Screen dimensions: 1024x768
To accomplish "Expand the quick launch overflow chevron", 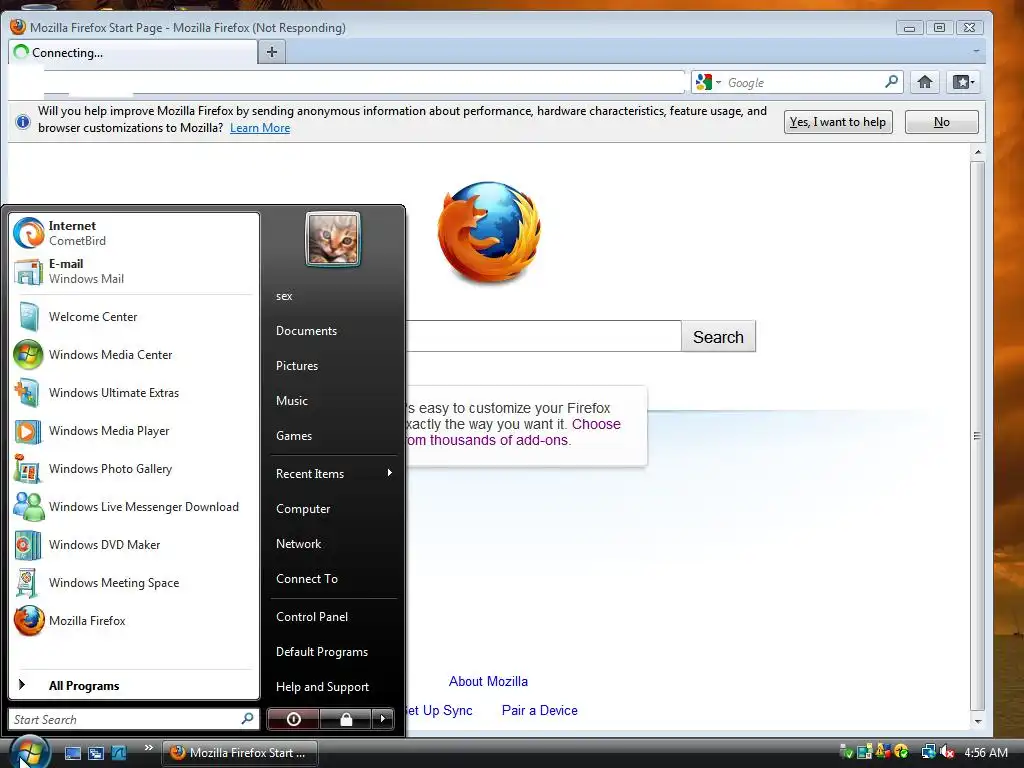I will point(149,748).
